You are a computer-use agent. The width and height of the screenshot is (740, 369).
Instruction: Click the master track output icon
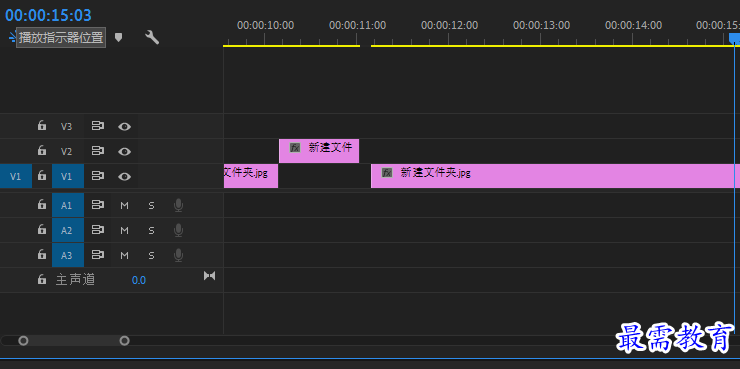click(209, 276)
